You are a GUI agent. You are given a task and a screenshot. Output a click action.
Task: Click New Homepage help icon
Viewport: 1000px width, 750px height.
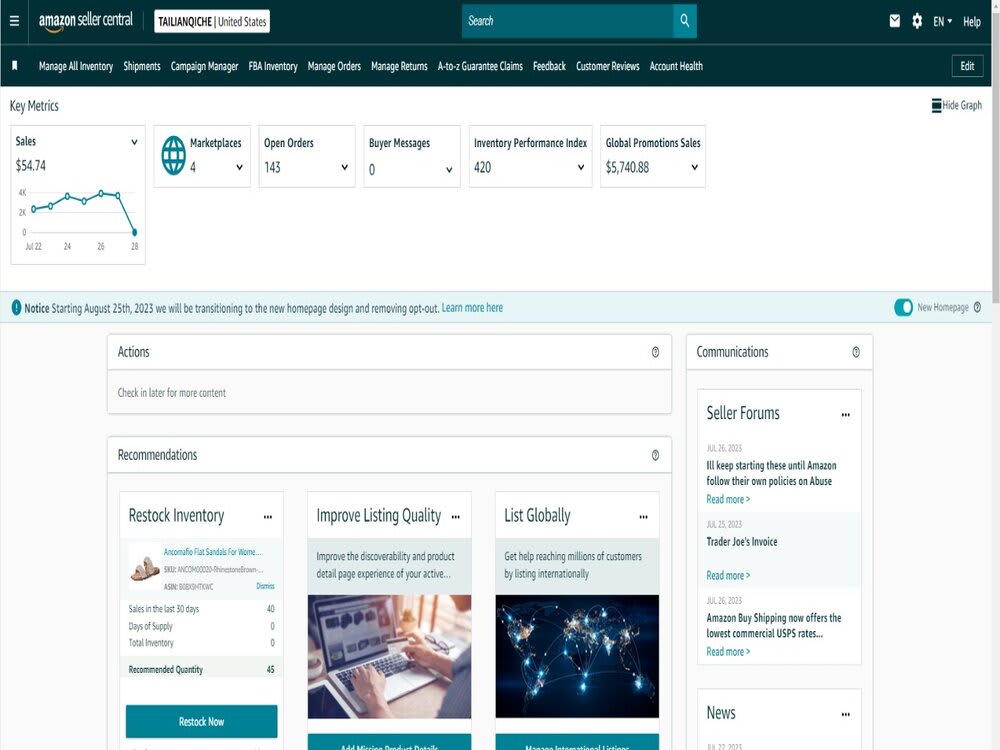[x=977, y=307]
